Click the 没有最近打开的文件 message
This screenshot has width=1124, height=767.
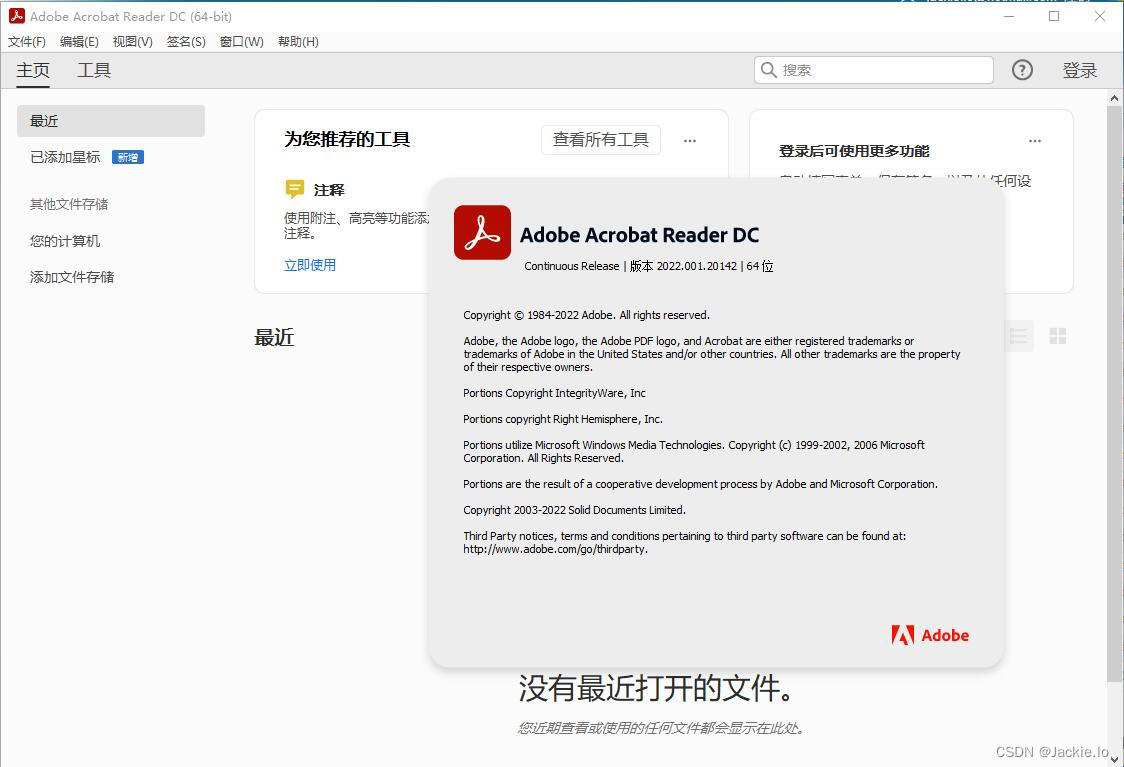click(x=656, y=687)
